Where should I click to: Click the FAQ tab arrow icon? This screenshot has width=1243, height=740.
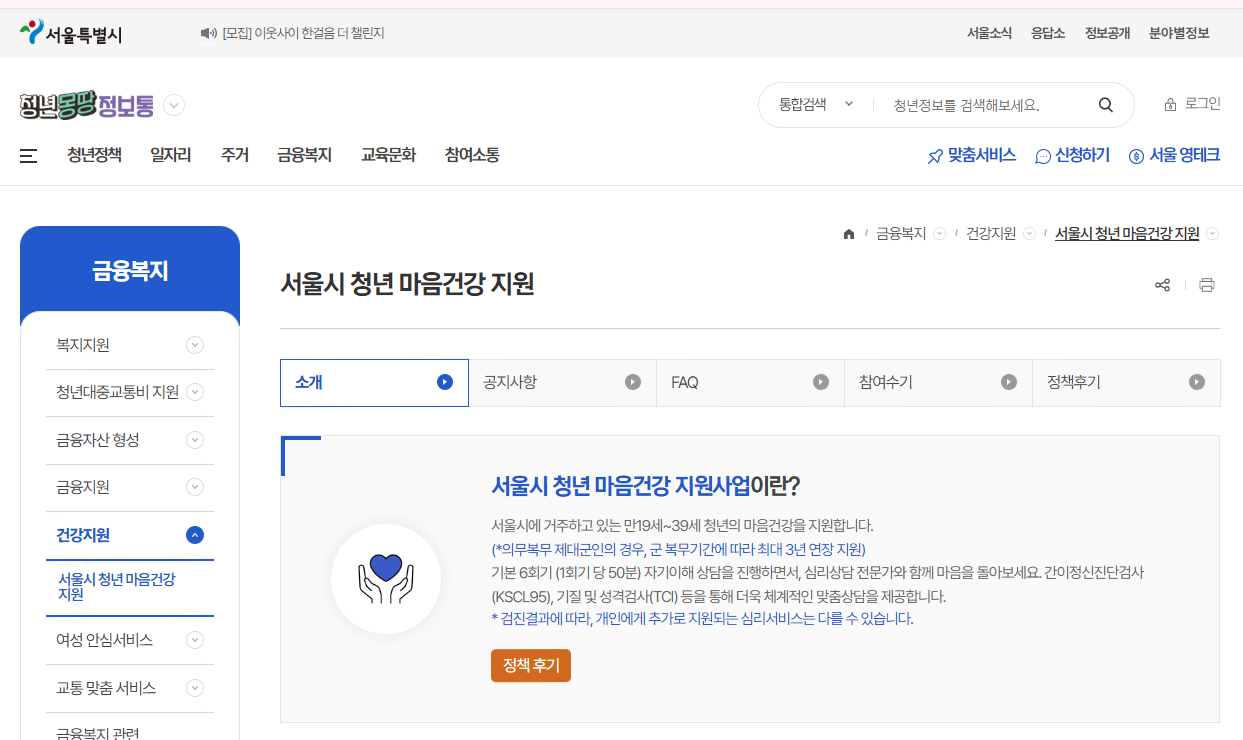pos(821,382)
